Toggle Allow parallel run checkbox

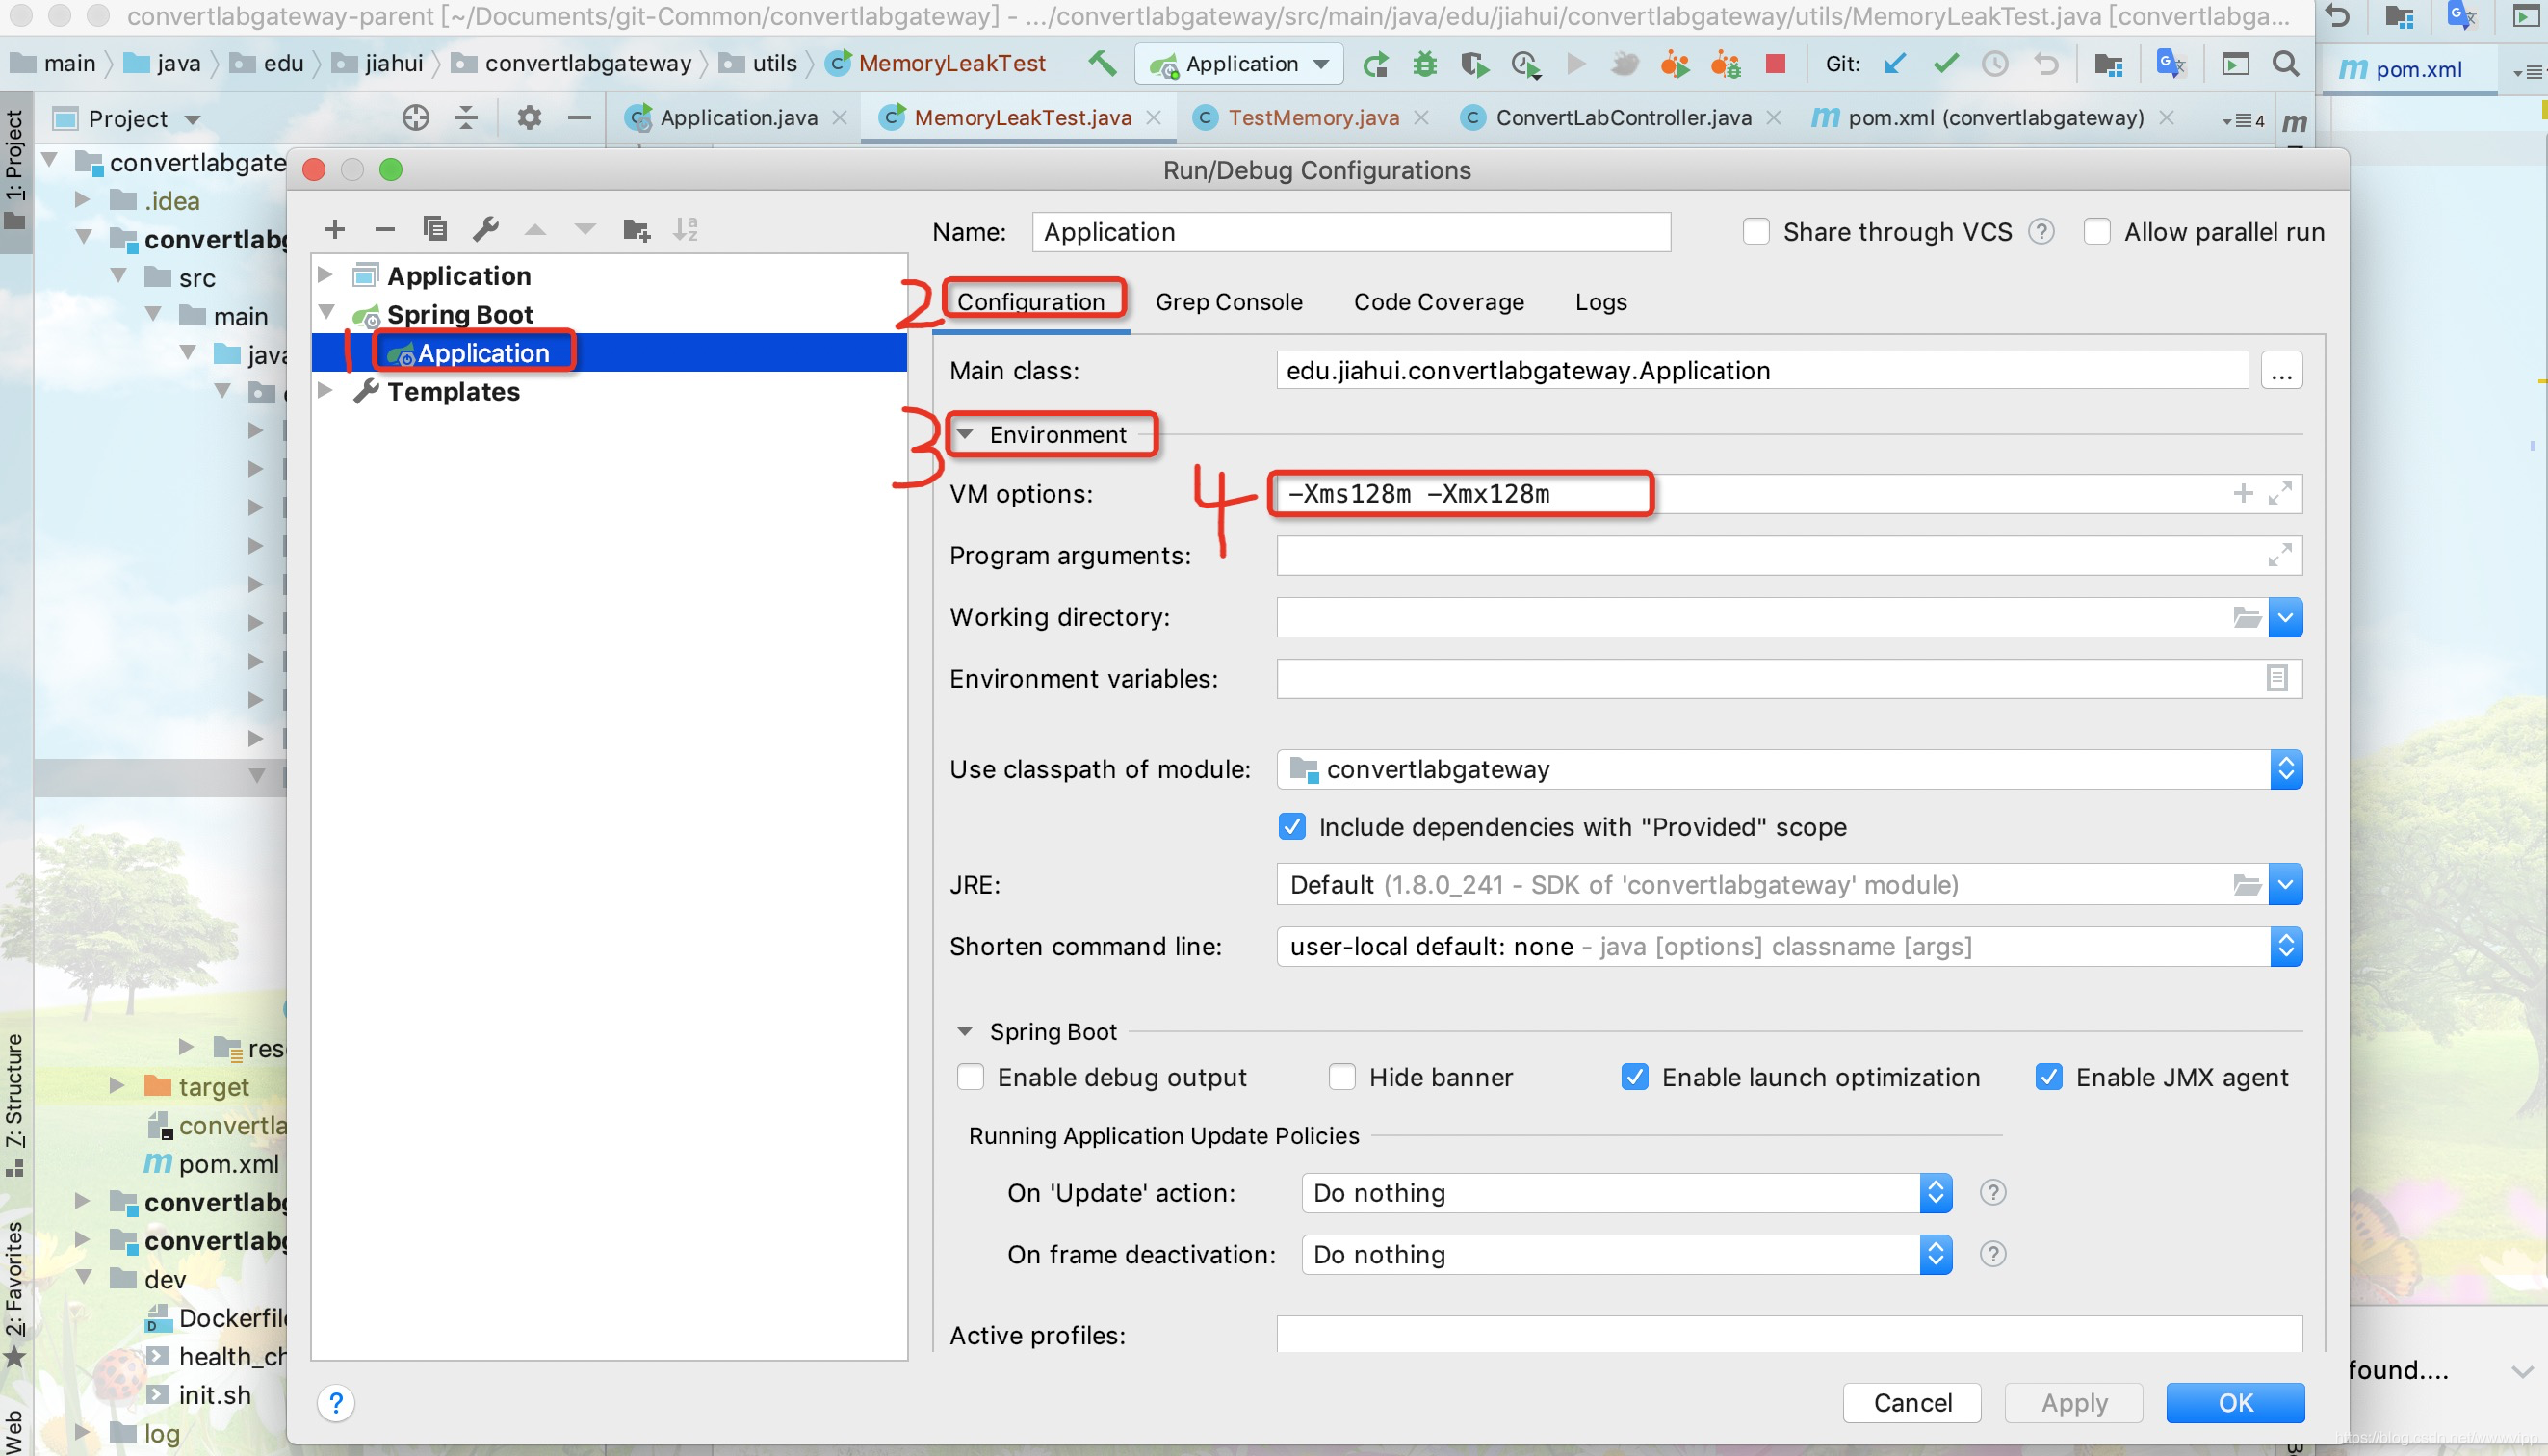[2097, 232]
